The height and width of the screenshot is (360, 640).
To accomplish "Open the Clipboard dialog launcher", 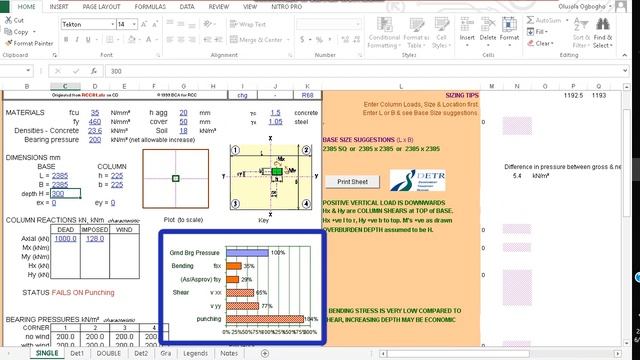I will coord(55,55).
